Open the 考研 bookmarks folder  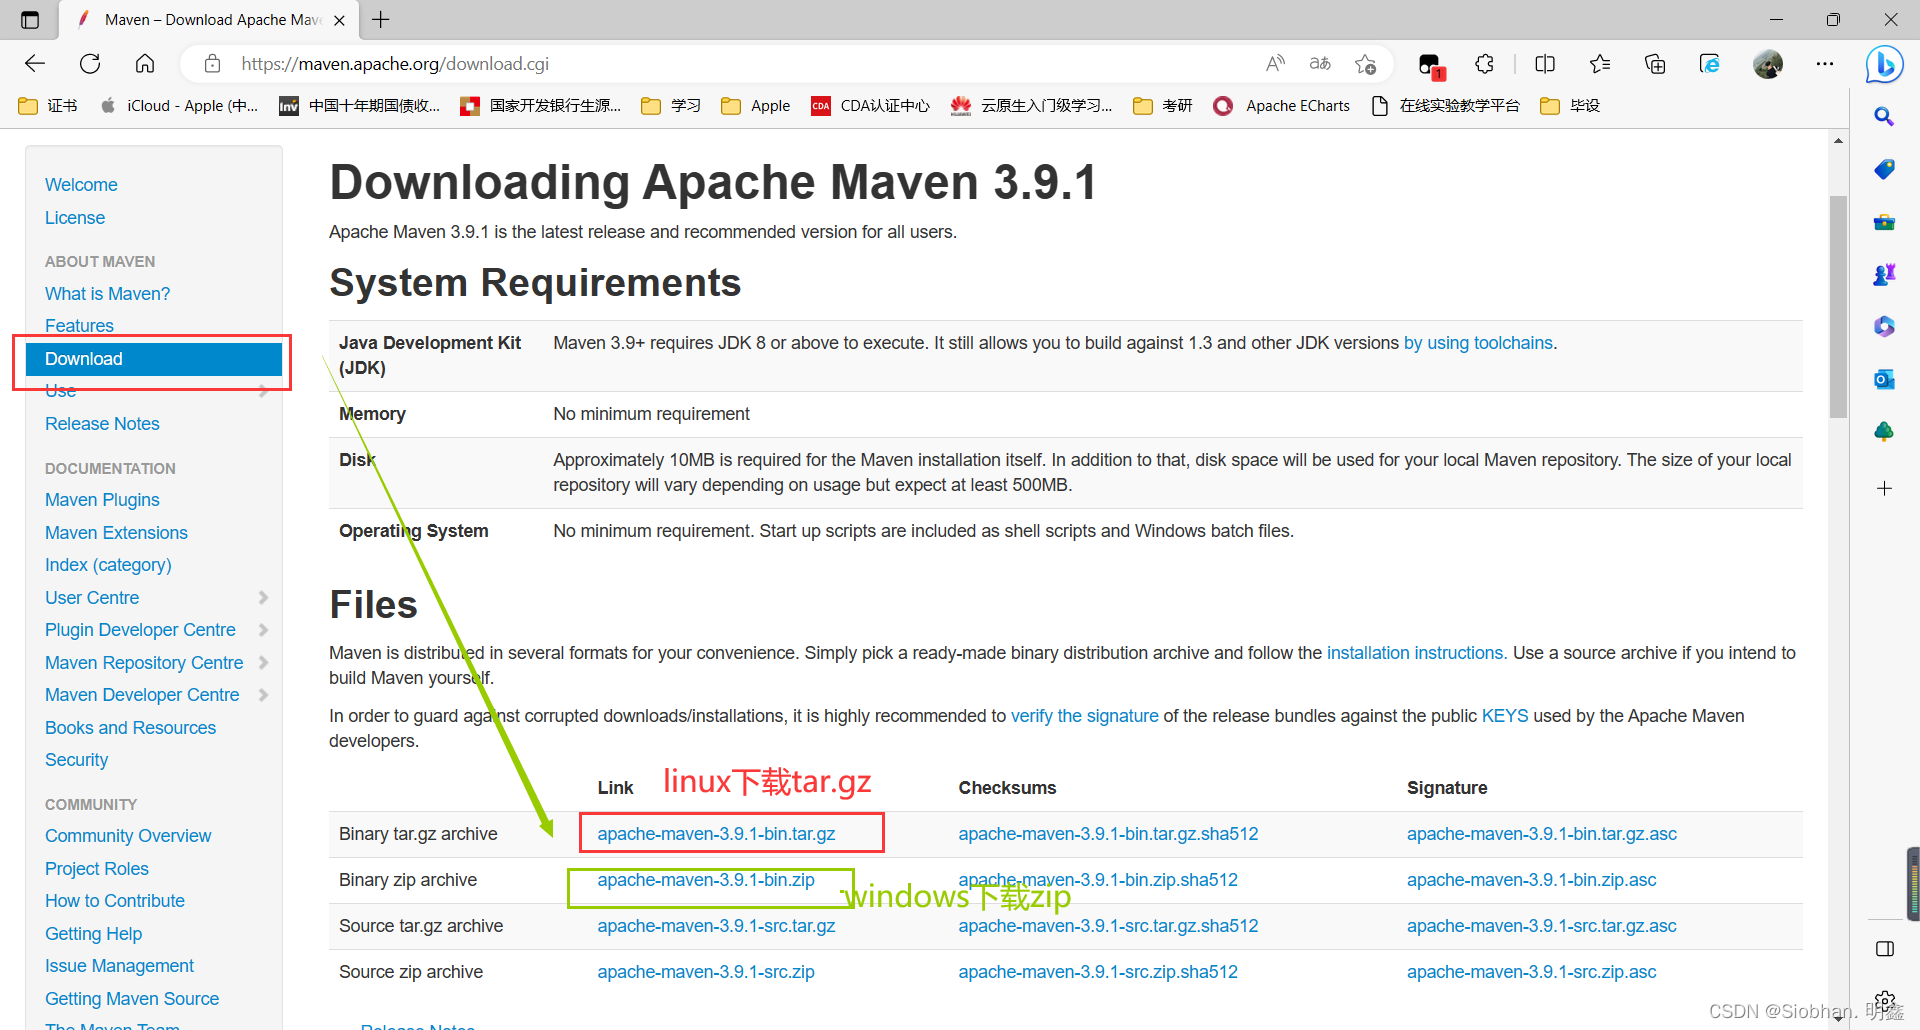click(1162, 106)
